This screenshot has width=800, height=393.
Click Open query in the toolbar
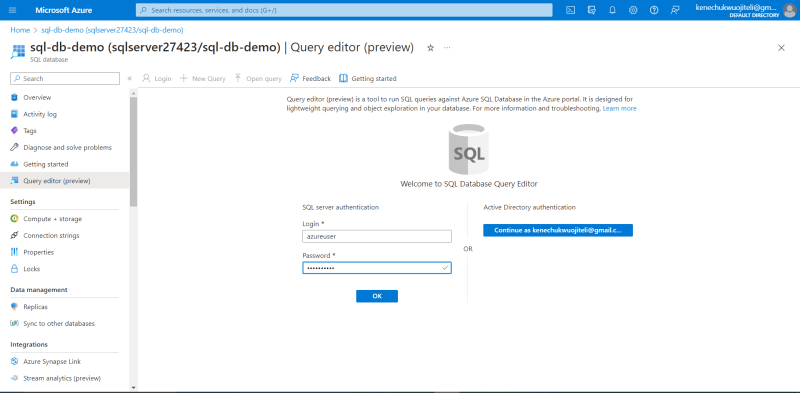[x=258, y=79]
